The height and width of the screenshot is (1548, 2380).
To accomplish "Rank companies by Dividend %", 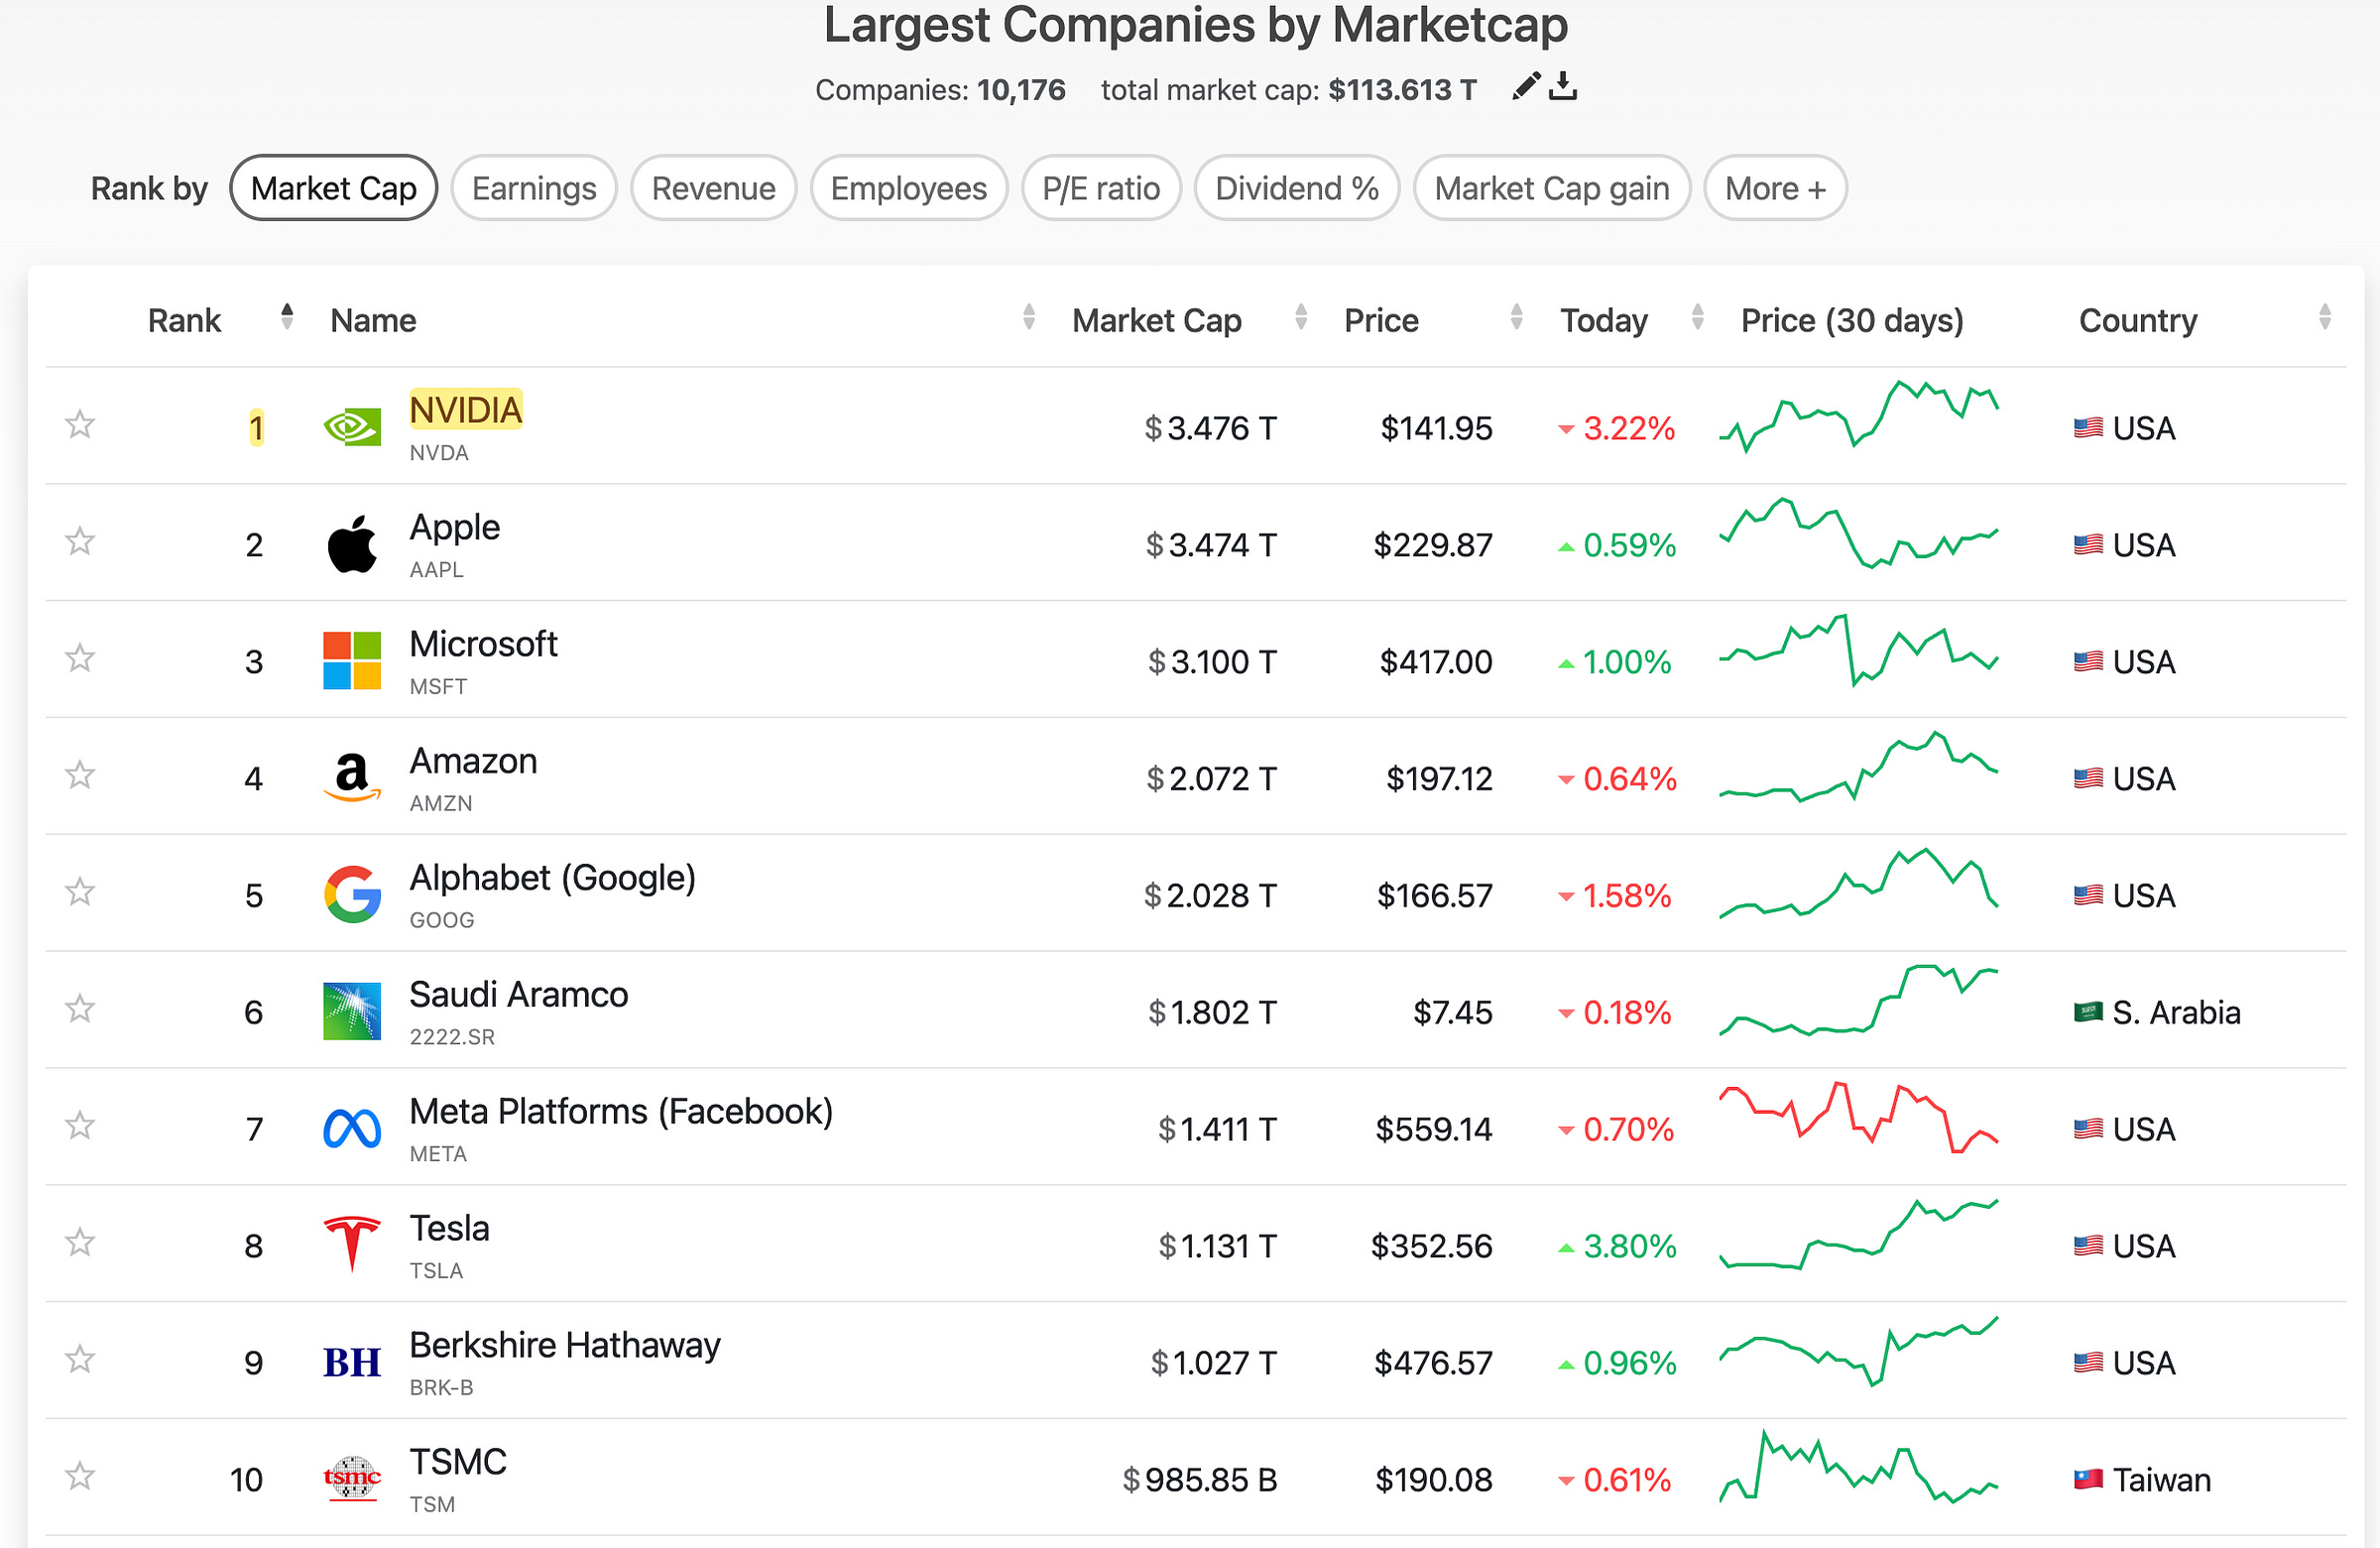I will [1296, 188].
